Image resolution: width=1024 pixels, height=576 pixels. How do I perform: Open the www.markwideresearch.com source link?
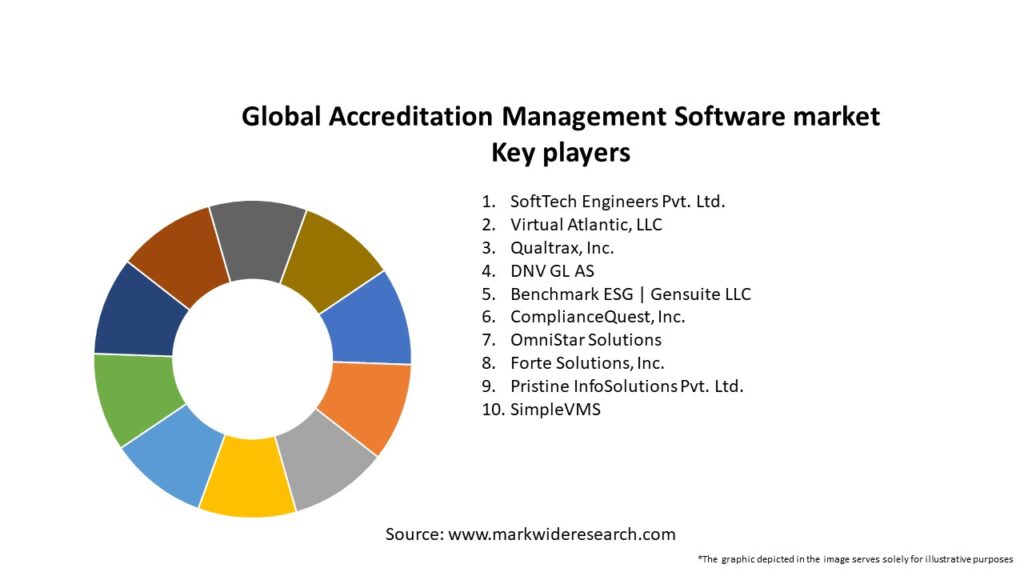pos(561,534)
